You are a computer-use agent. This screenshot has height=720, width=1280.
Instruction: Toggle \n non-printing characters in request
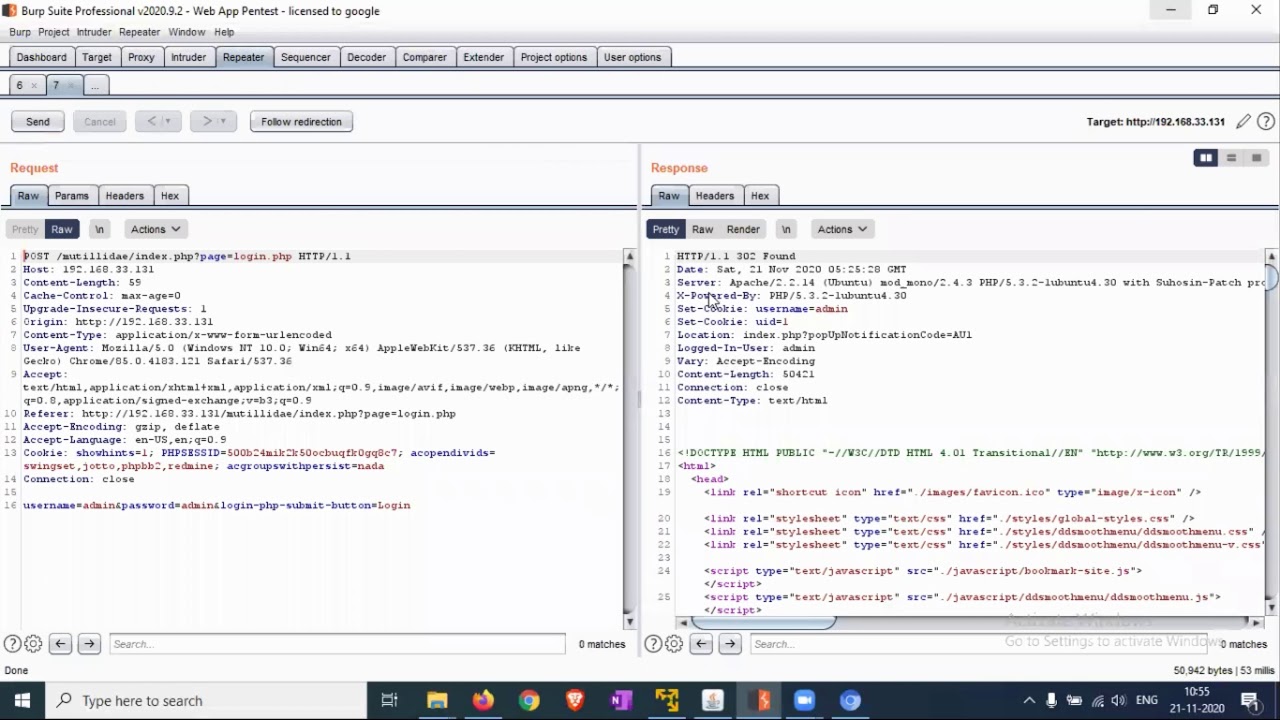[x=99, y=230]
